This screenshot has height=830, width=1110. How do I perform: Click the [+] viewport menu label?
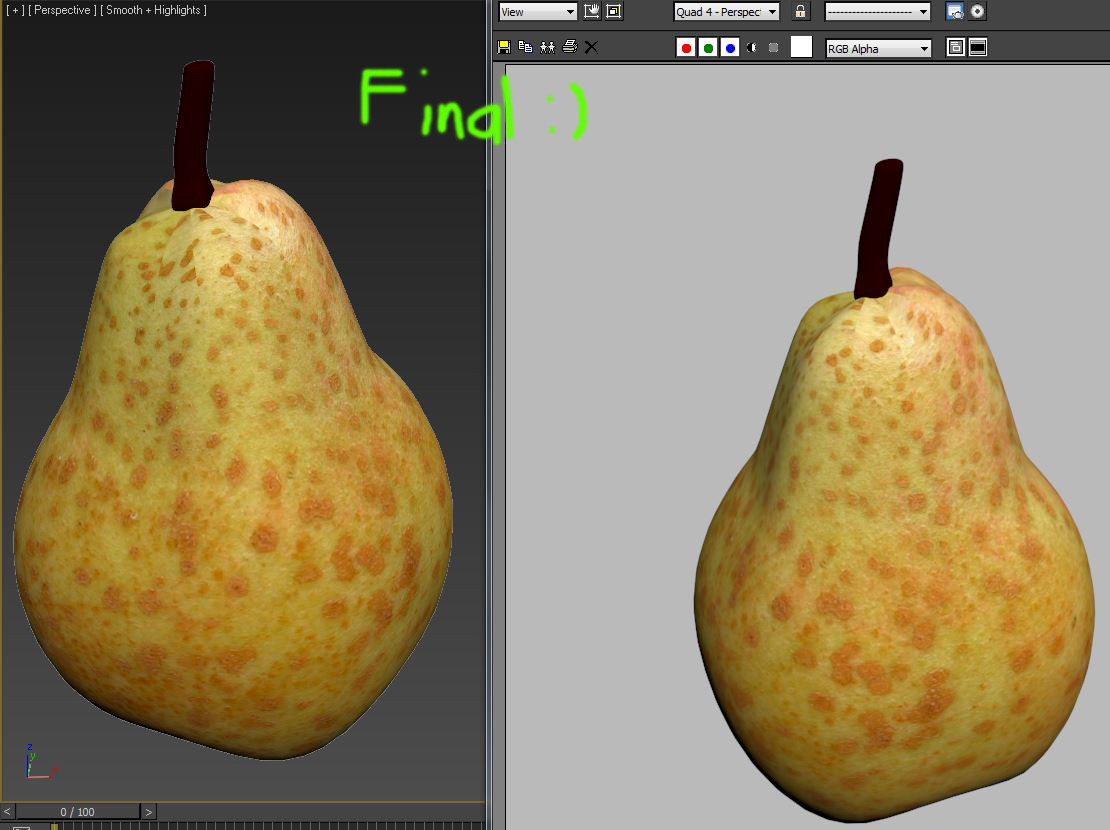point(15,10)
